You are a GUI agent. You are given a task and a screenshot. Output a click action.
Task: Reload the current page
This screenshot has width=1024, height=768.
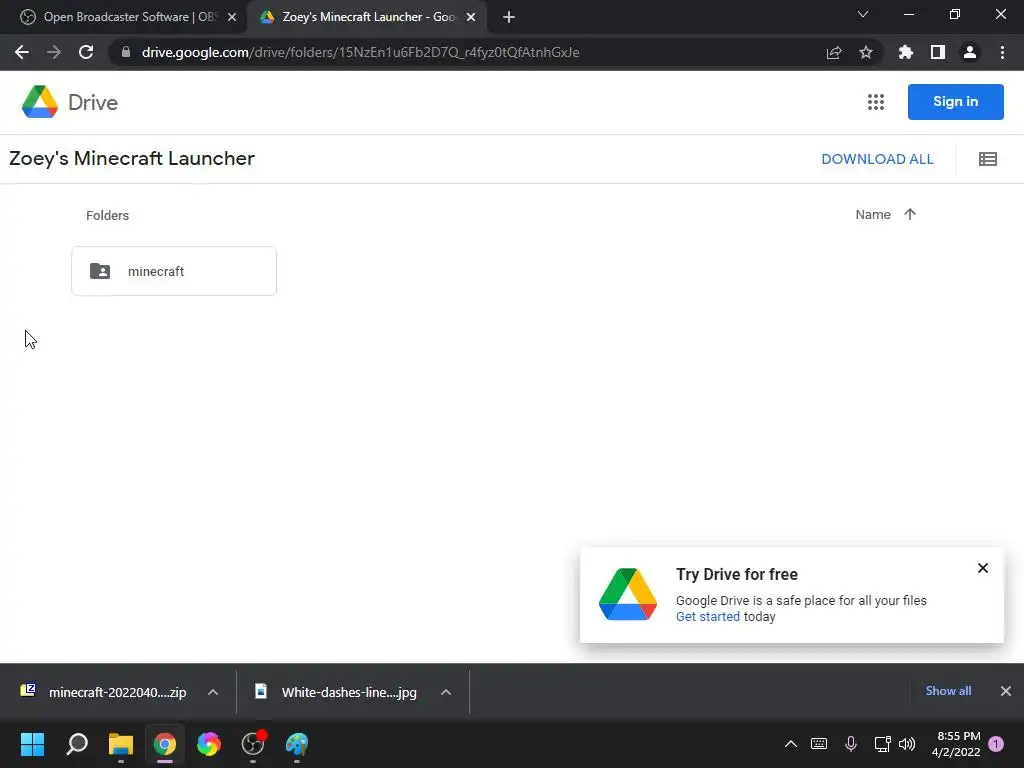(x=86, y=52)
